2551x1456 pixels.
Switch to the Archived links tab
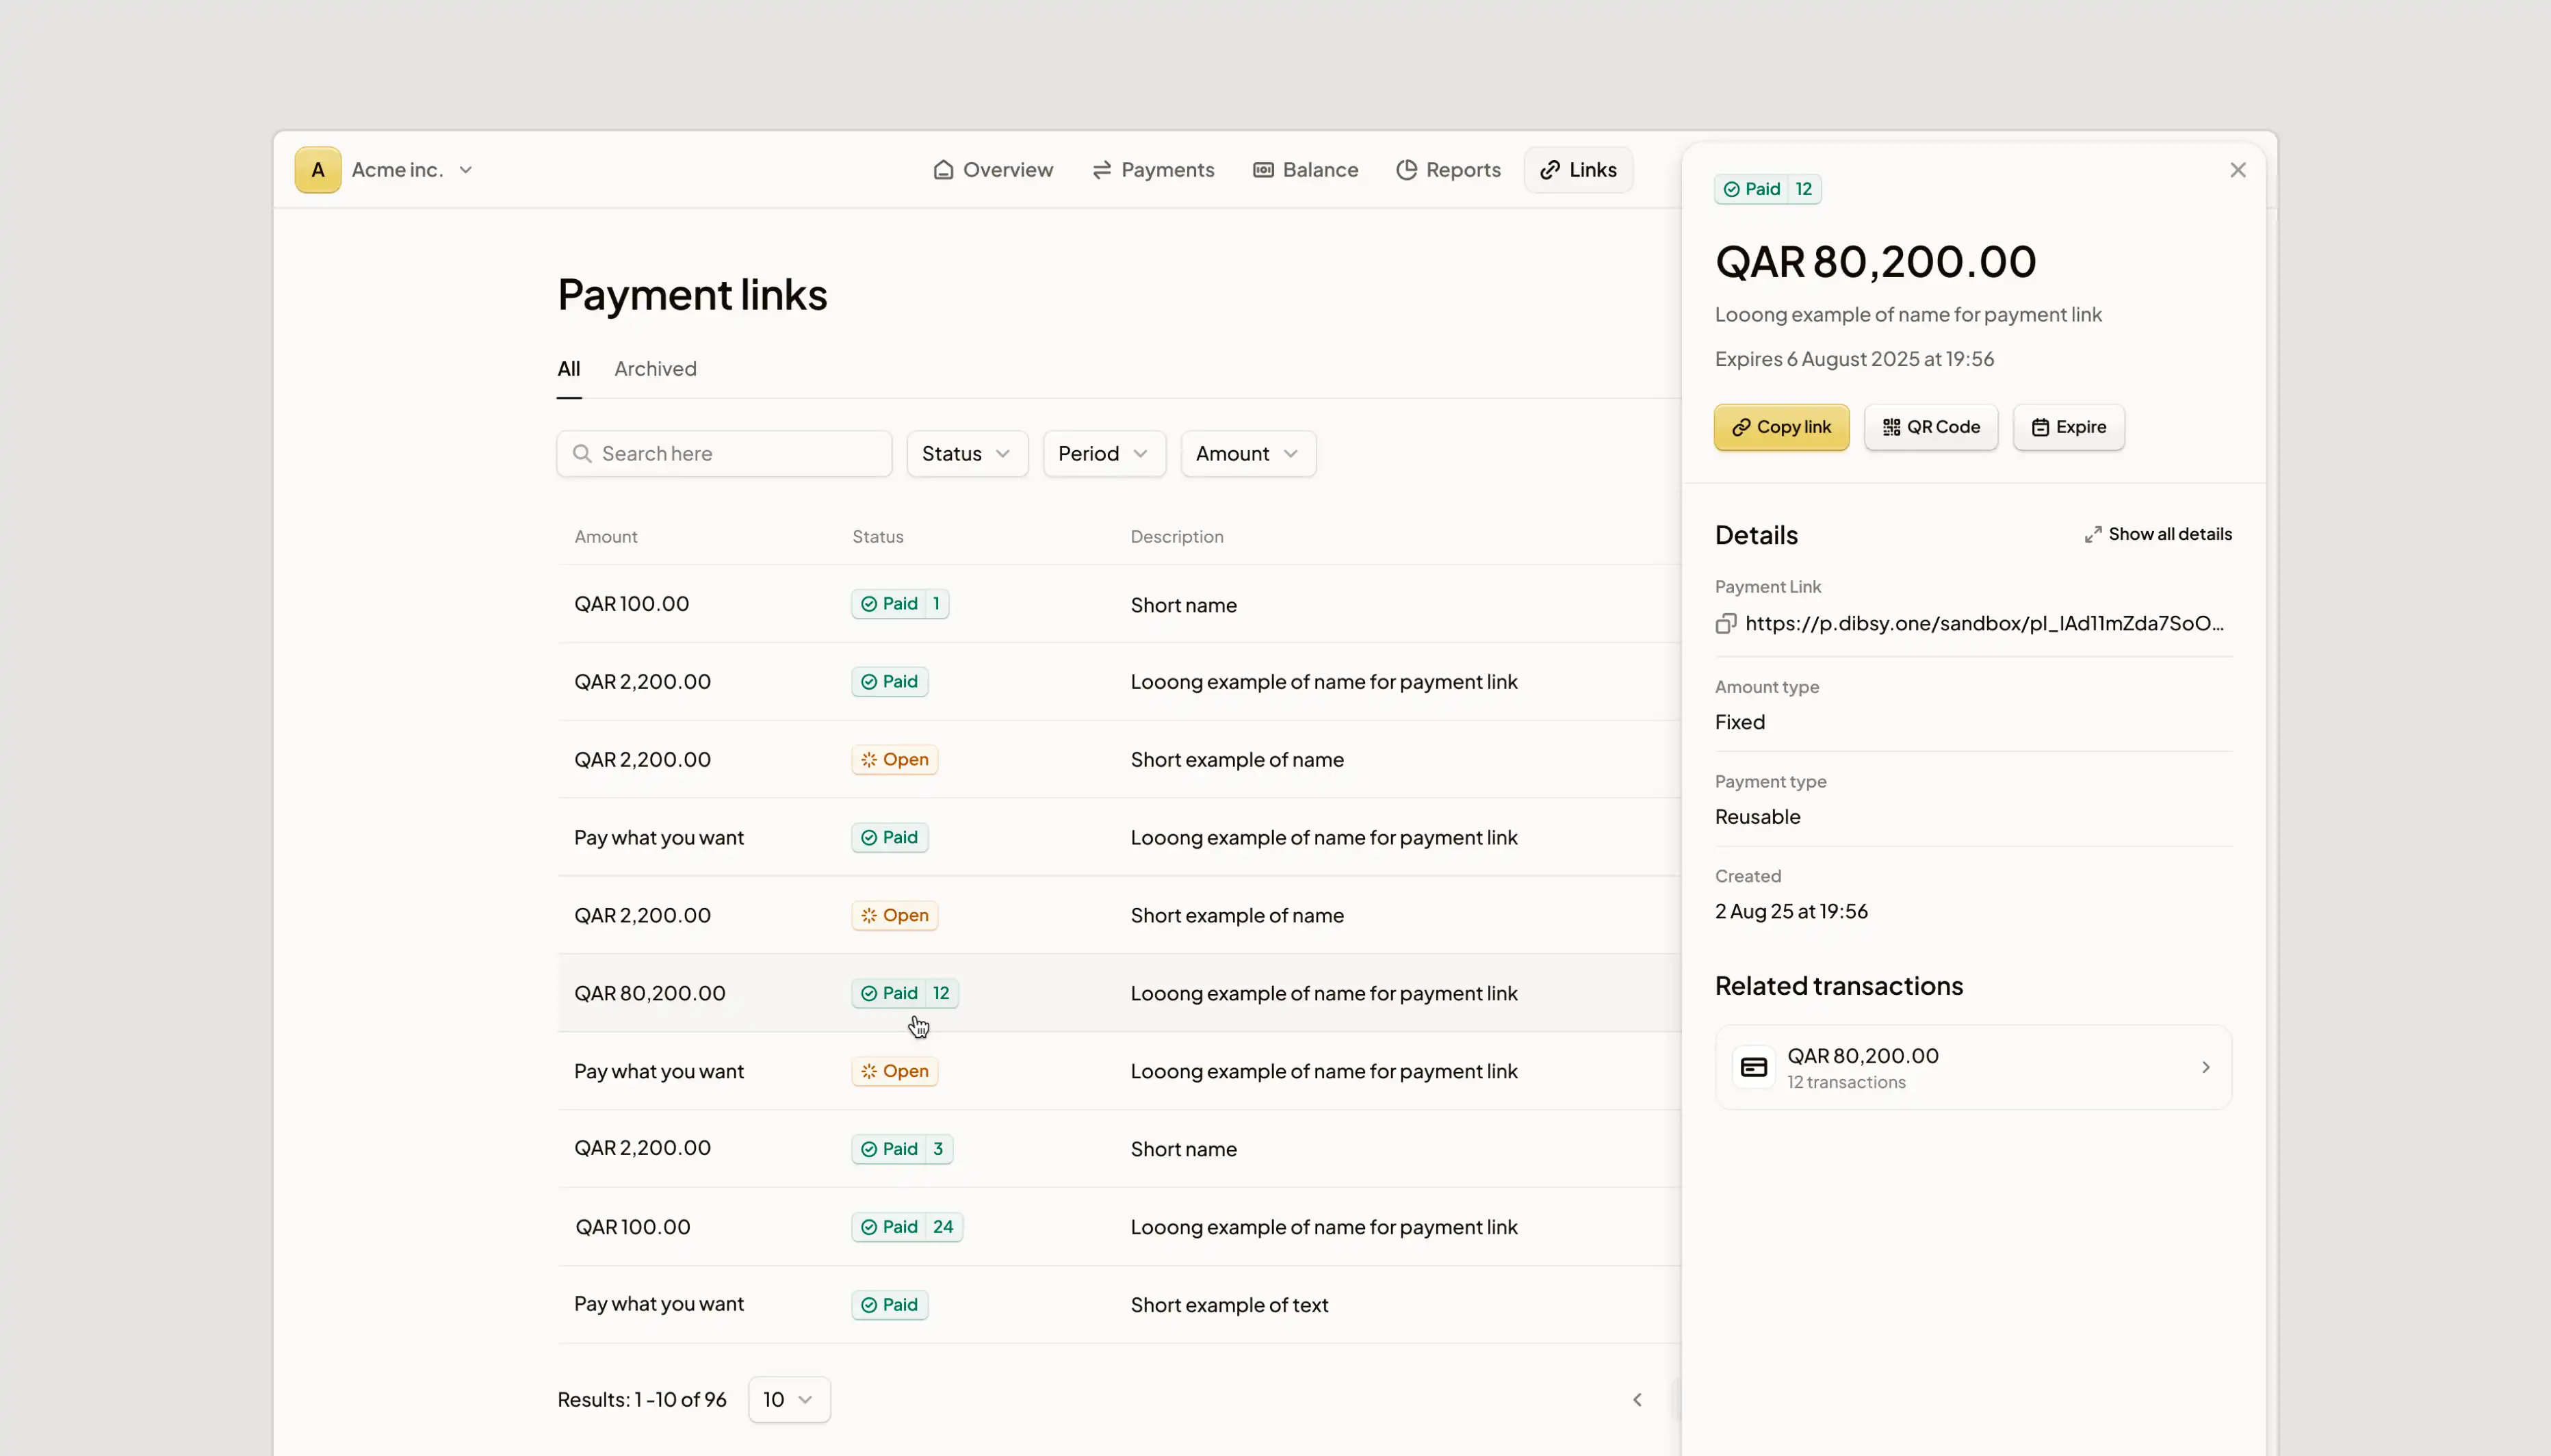click(x=655, y=369)
